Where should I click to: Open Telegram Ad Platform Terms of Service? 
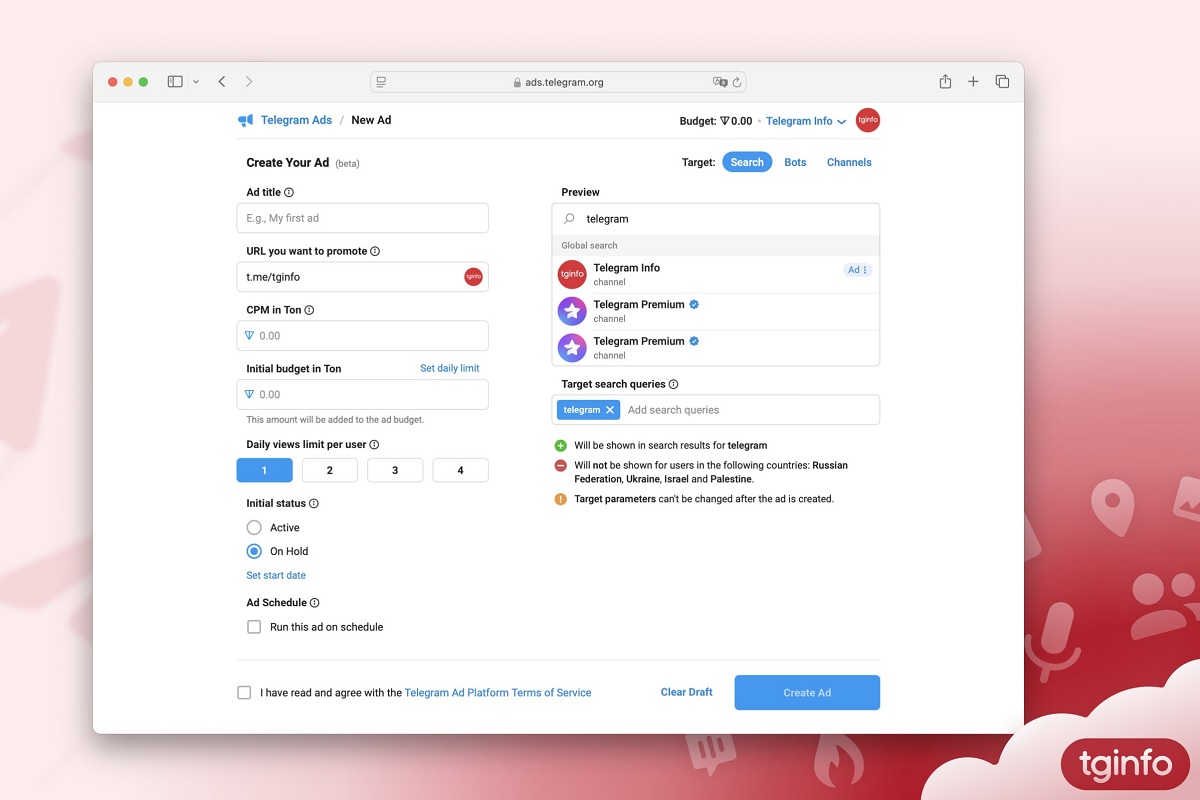[498, 692]
